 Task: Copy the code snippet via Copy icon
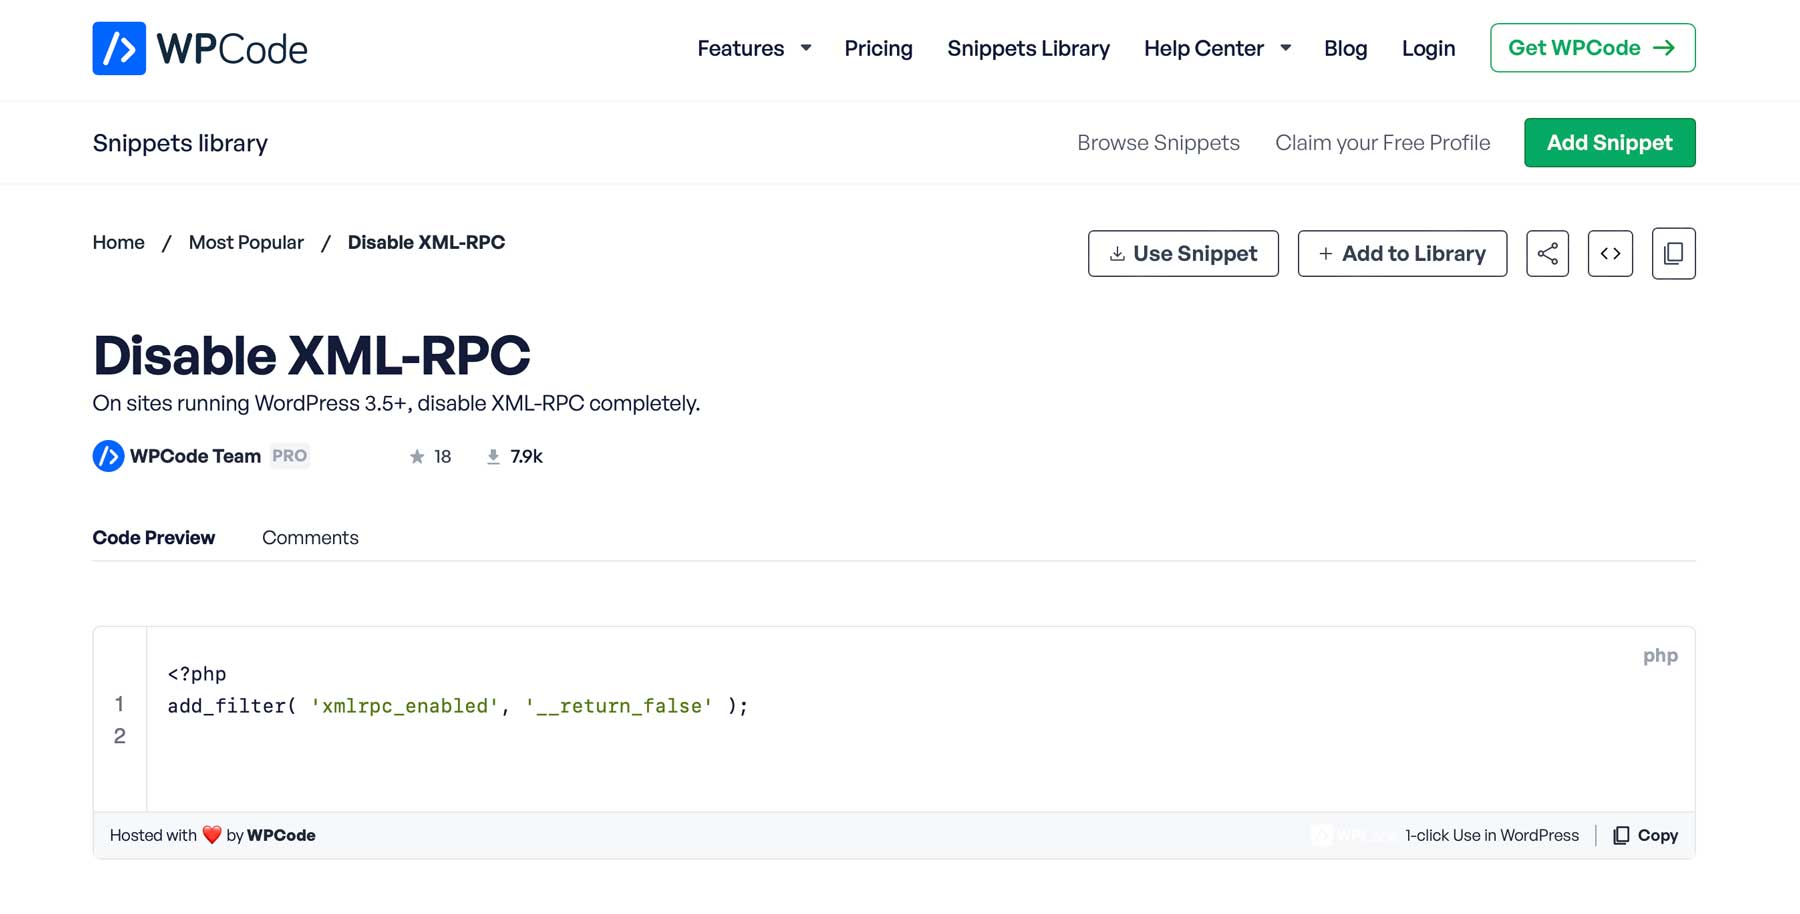tap(1620, 835)
